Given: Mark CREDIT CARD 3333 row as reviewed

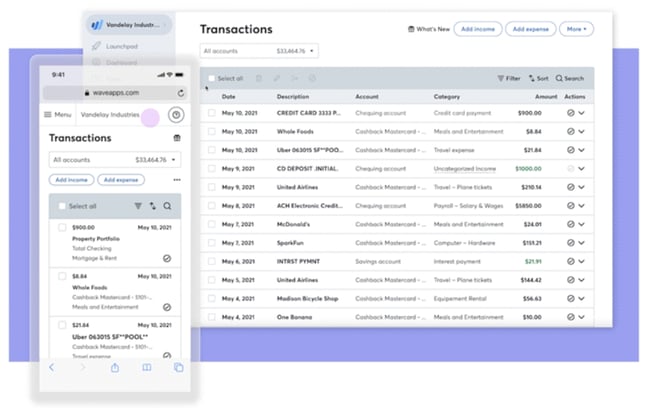Looking at the screenshot, I should (x=571, y=113).
